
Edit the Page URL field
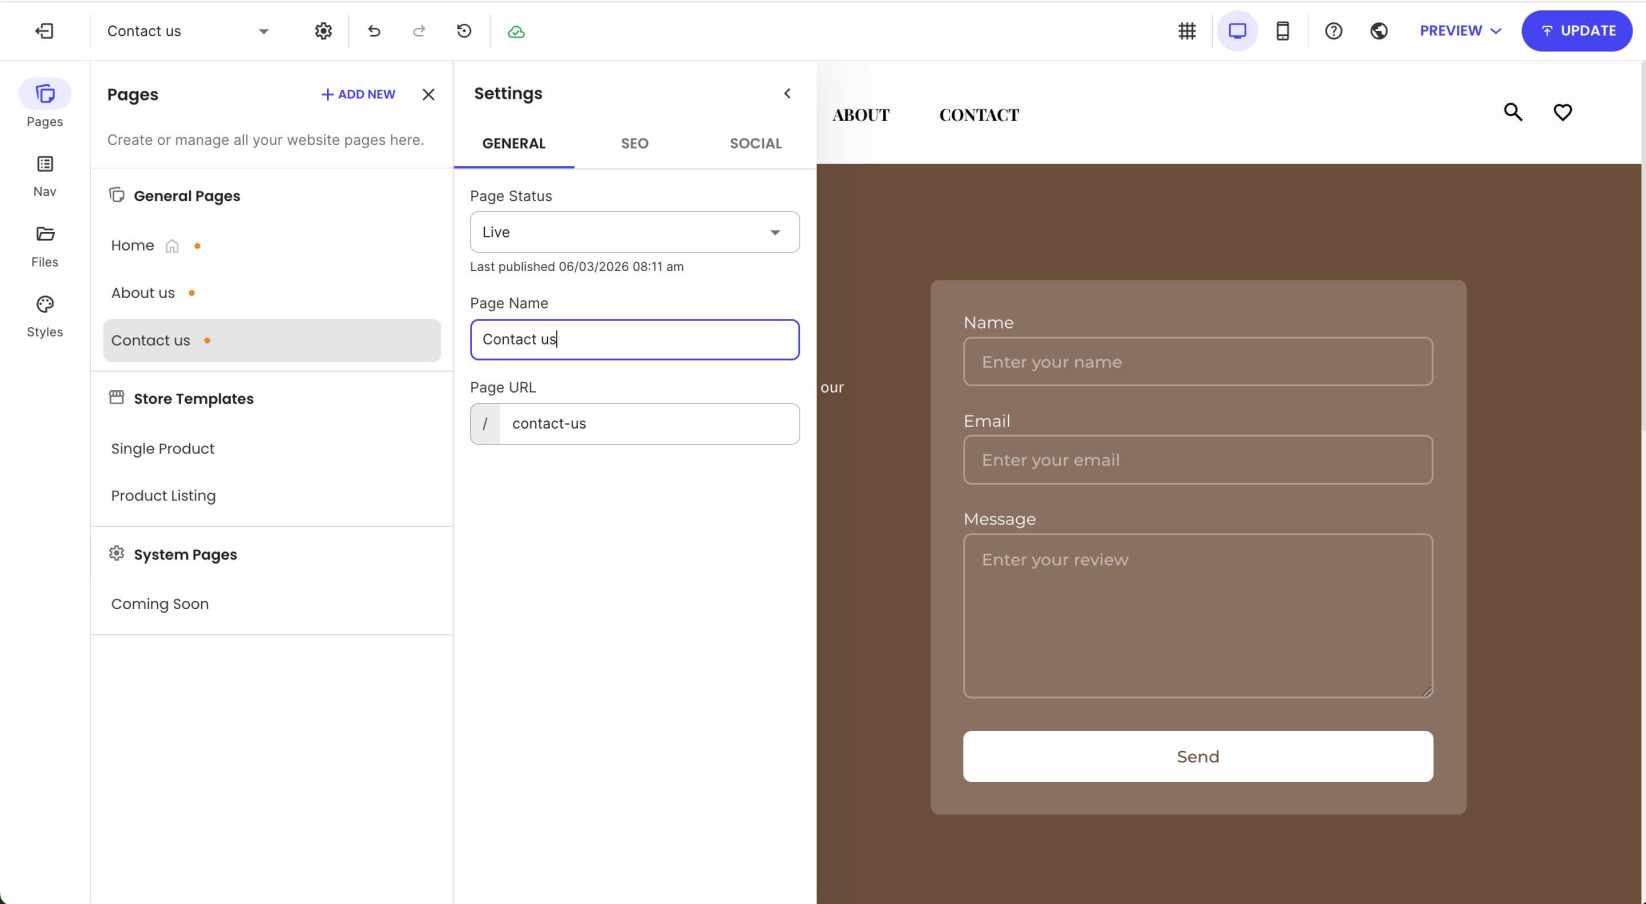[650, 424]
